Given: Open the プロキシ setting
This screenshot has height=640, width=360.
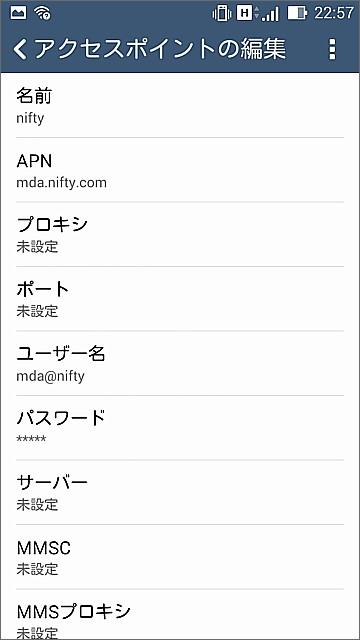Looking at the screenshot, I should click(x=180, y=235).
